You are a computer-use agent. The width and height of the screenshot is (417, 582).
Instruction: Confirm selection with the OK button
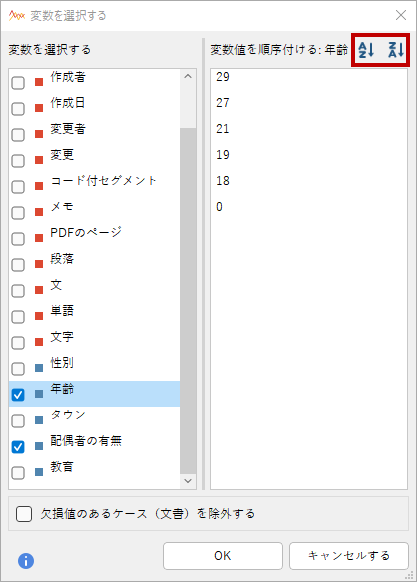pos(223,556)
